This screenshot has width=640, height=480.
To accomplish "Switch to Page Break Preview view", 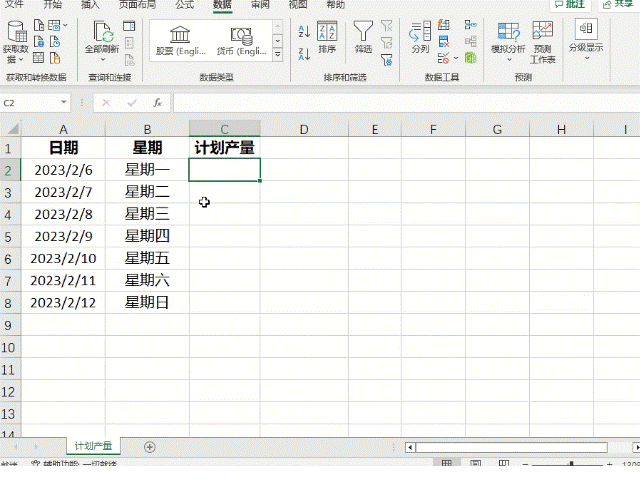I will pos(504,464).
